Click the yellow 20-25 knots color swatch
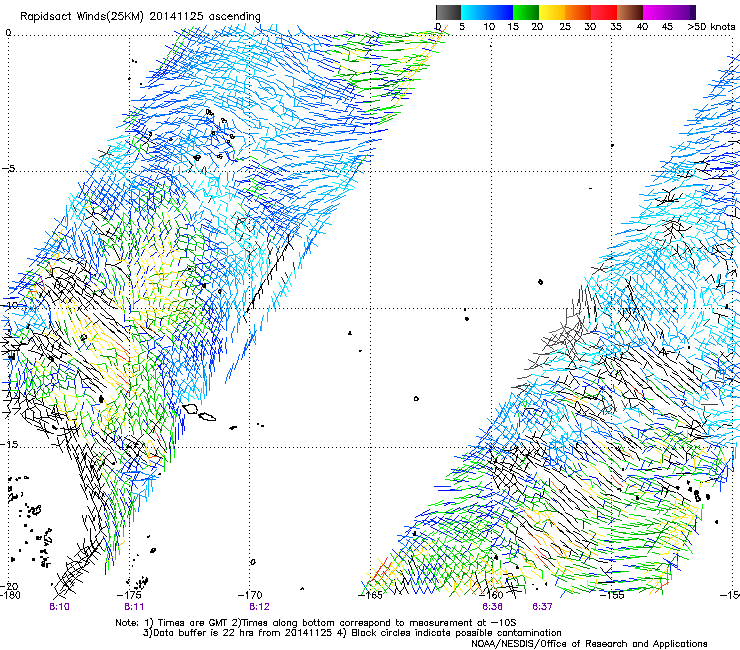 coord(552,12)
